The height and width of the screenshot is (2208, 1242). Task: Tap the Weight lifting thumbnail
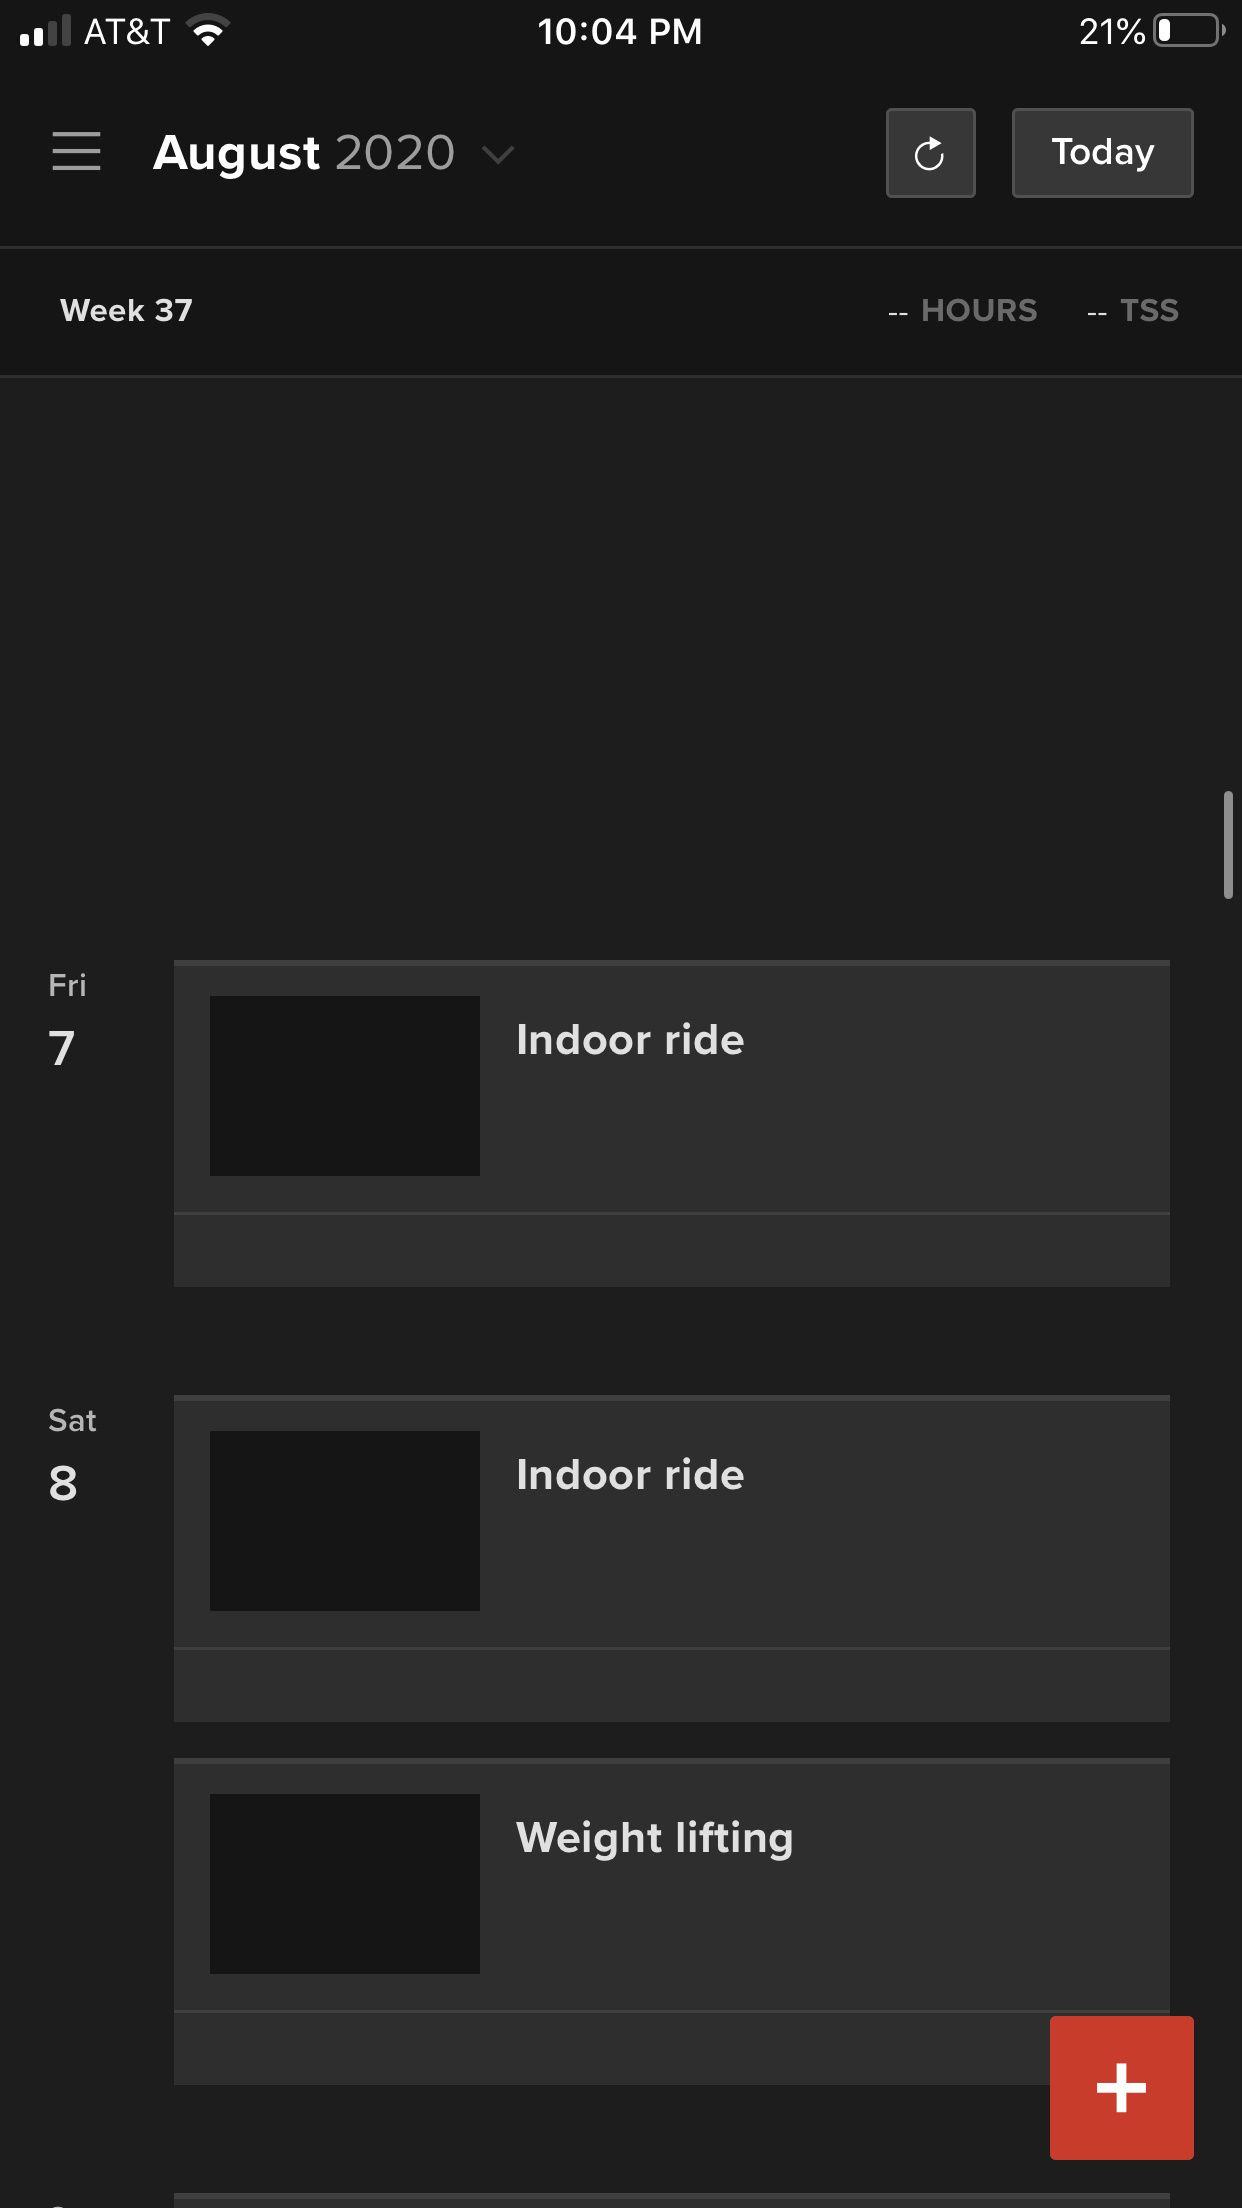click(344, 1883)
